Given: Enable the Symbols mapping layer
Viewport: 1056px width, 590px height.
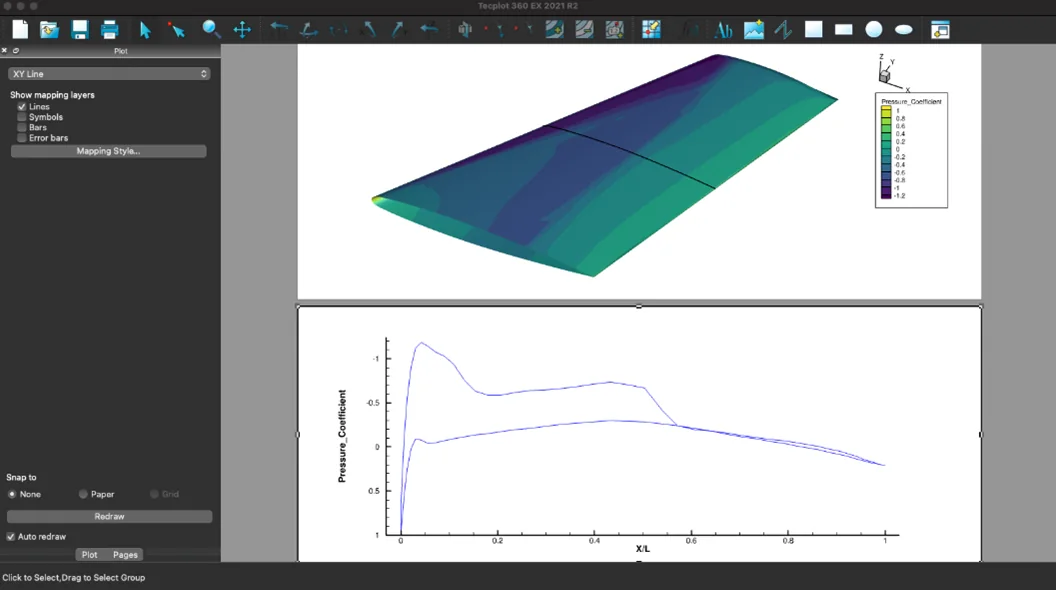Looking at the screenshot, I should [x=22, y=117].
